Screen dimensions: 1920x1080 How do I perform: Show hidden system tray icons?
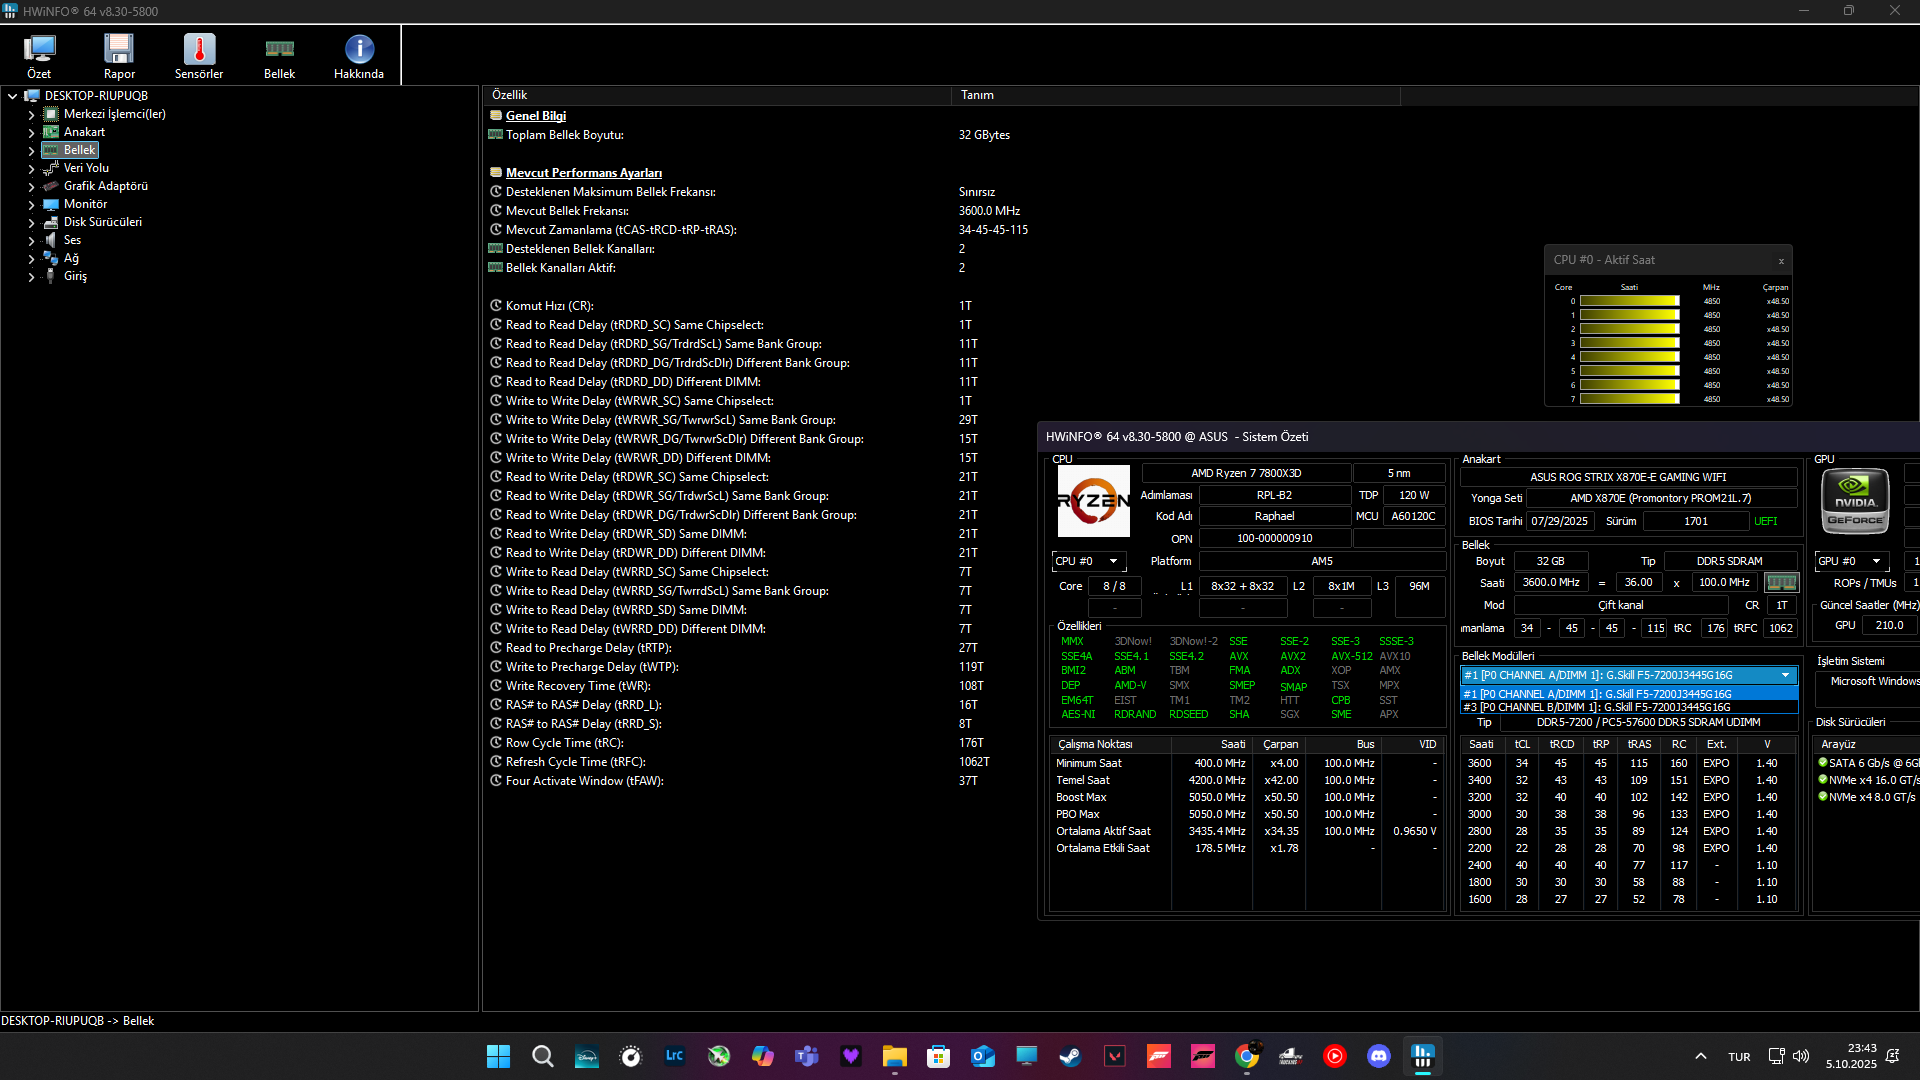1700,1056
